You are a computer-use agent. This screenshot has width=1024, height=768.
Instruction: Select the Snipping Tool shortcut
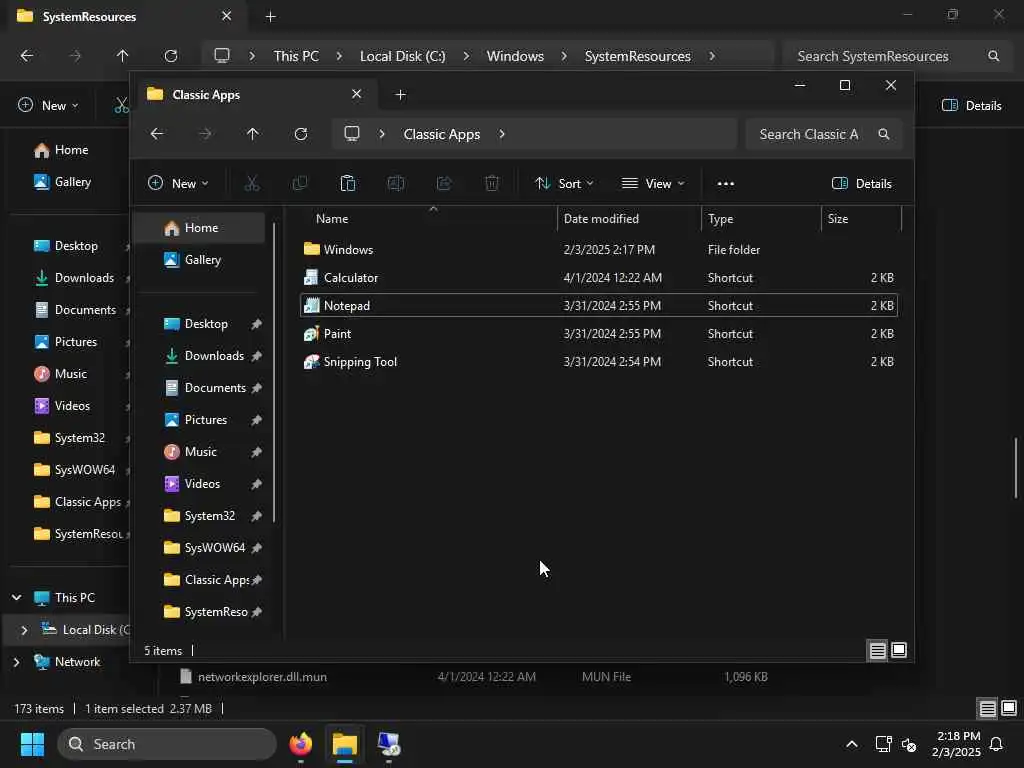[360, 362]
